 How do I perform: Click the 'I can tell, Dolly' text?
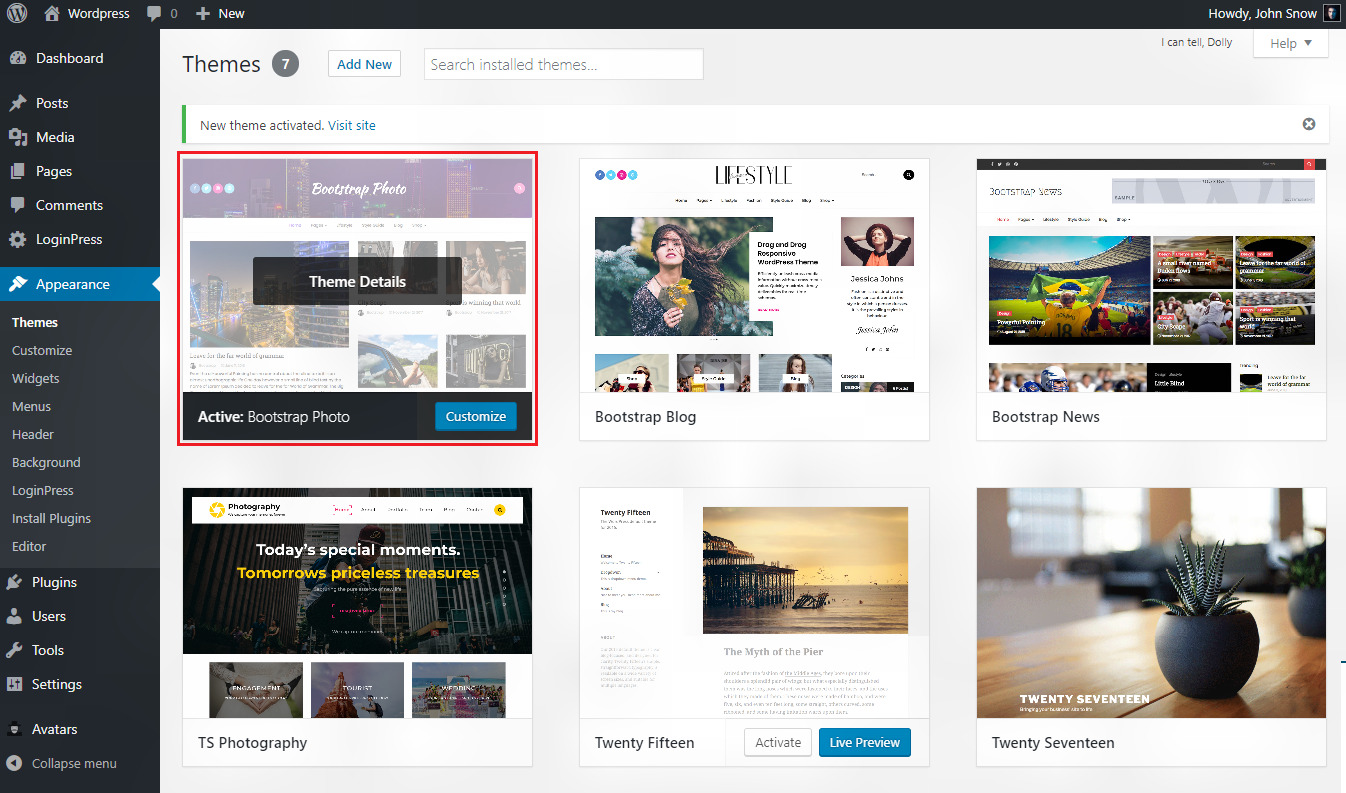point(1197,42)
